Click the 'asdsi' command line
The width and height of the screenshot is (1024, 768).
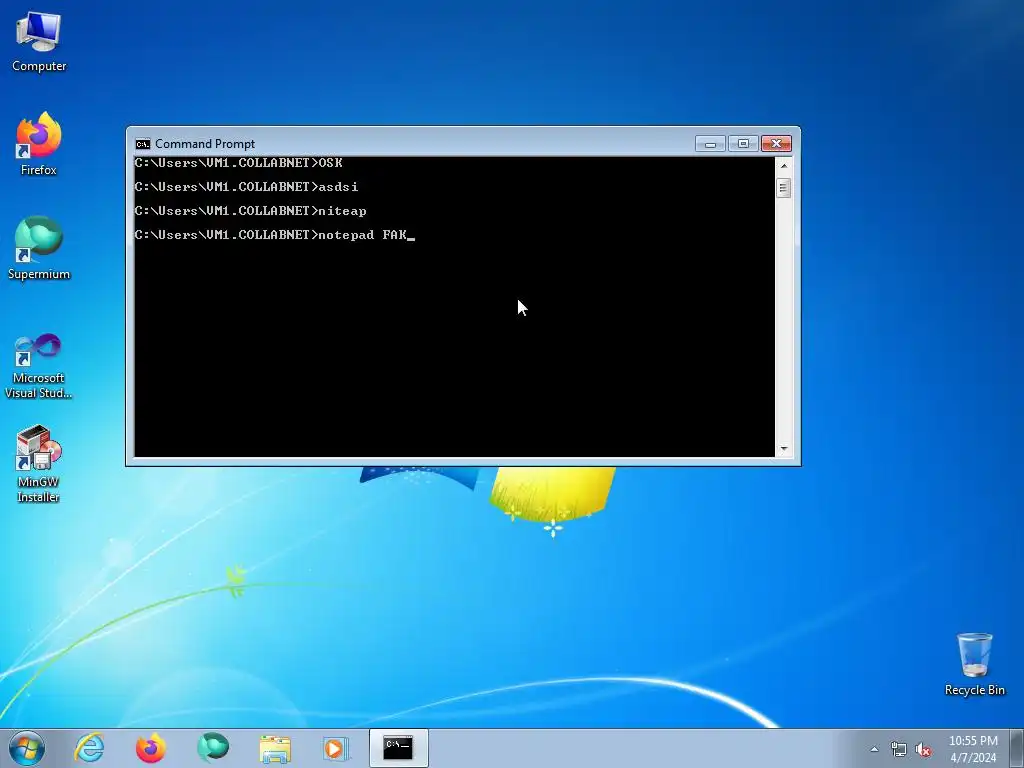246,187
